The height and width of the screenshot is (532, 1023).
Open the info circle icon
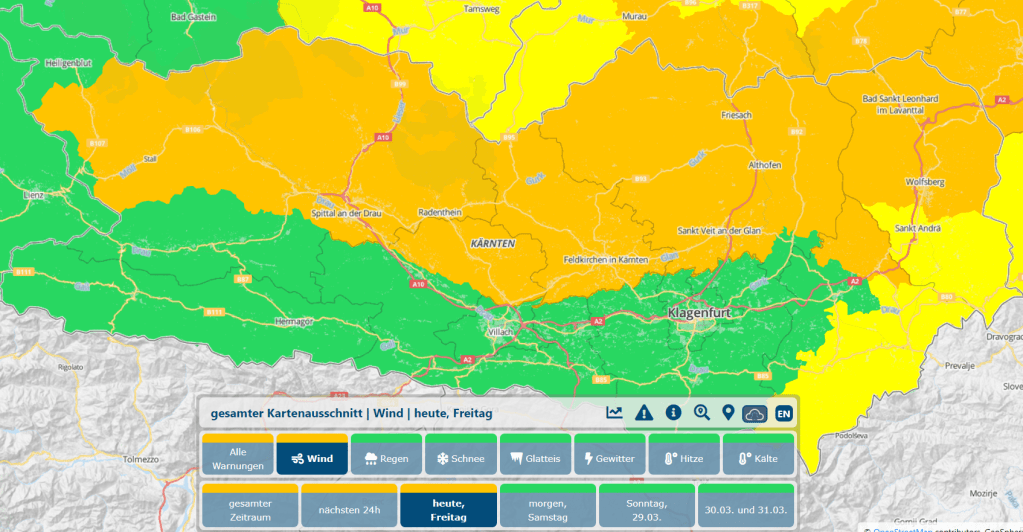pos(673,412)
